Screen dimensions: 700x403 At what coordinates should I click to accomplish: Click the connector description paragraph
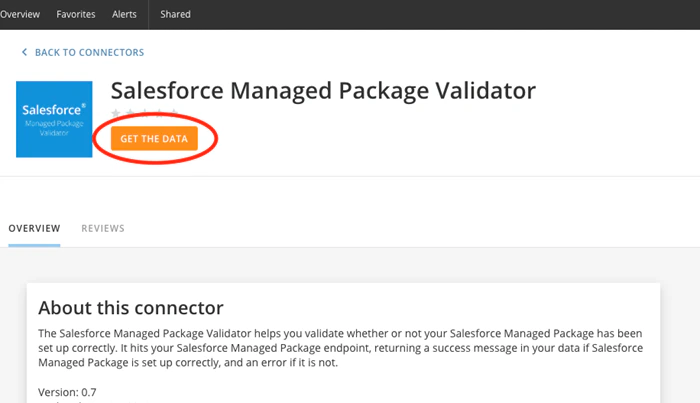341,348
